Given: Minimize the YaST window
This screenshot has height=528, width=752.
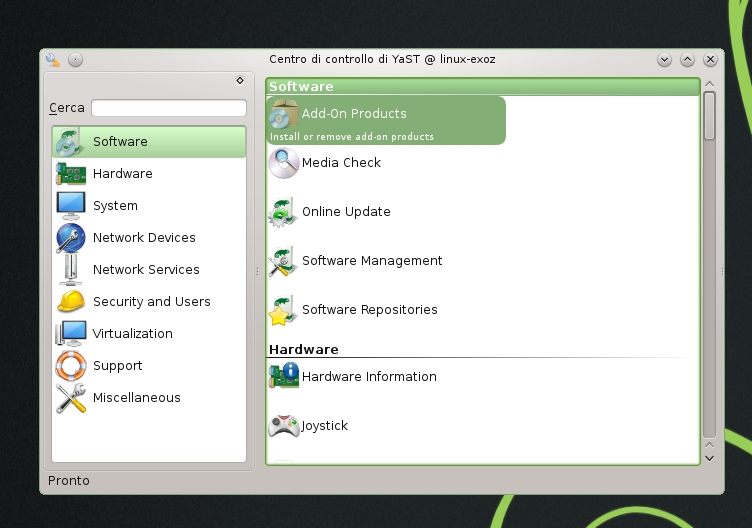Looking at the screenshot, I should tap(664, 59).
